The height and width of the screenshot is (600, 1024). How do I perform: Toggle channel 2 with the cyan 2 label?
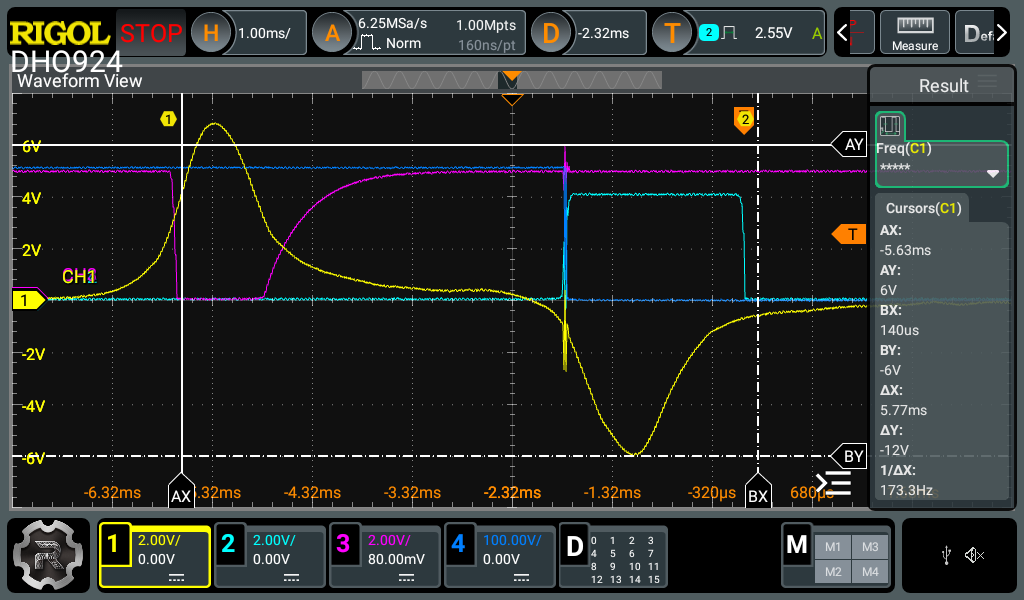228,543
